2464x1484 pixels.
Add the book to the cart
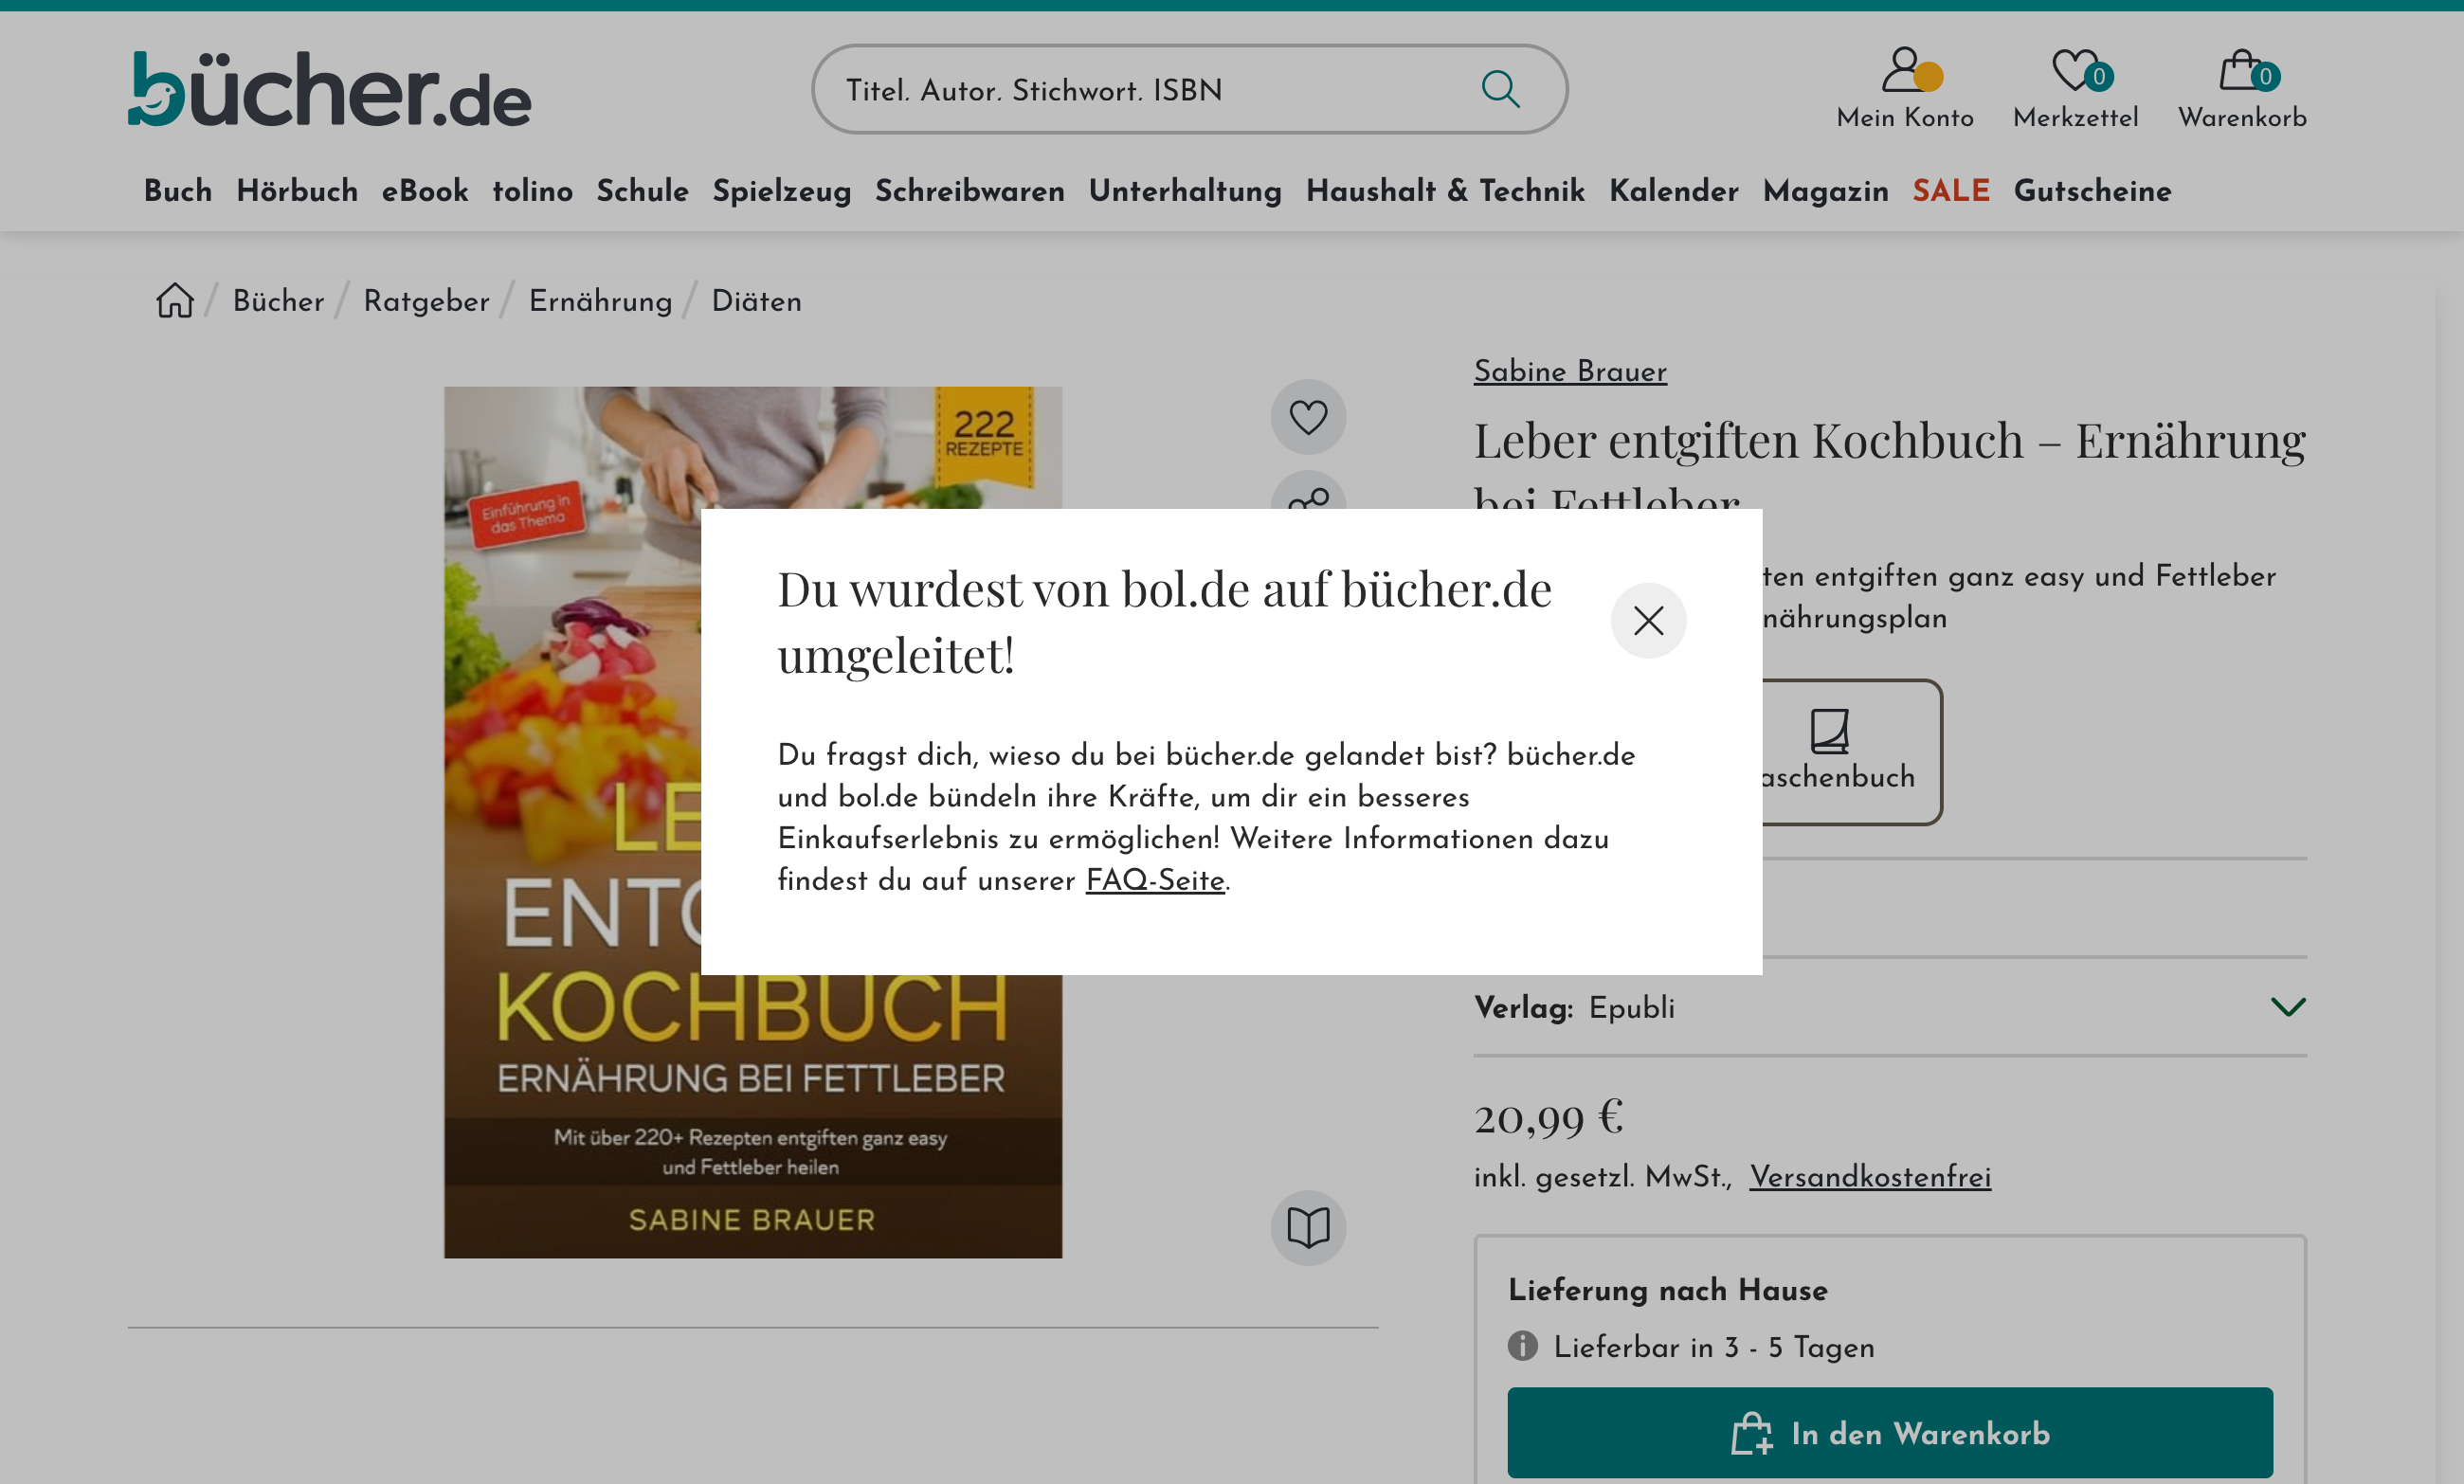point(1891,1432)
